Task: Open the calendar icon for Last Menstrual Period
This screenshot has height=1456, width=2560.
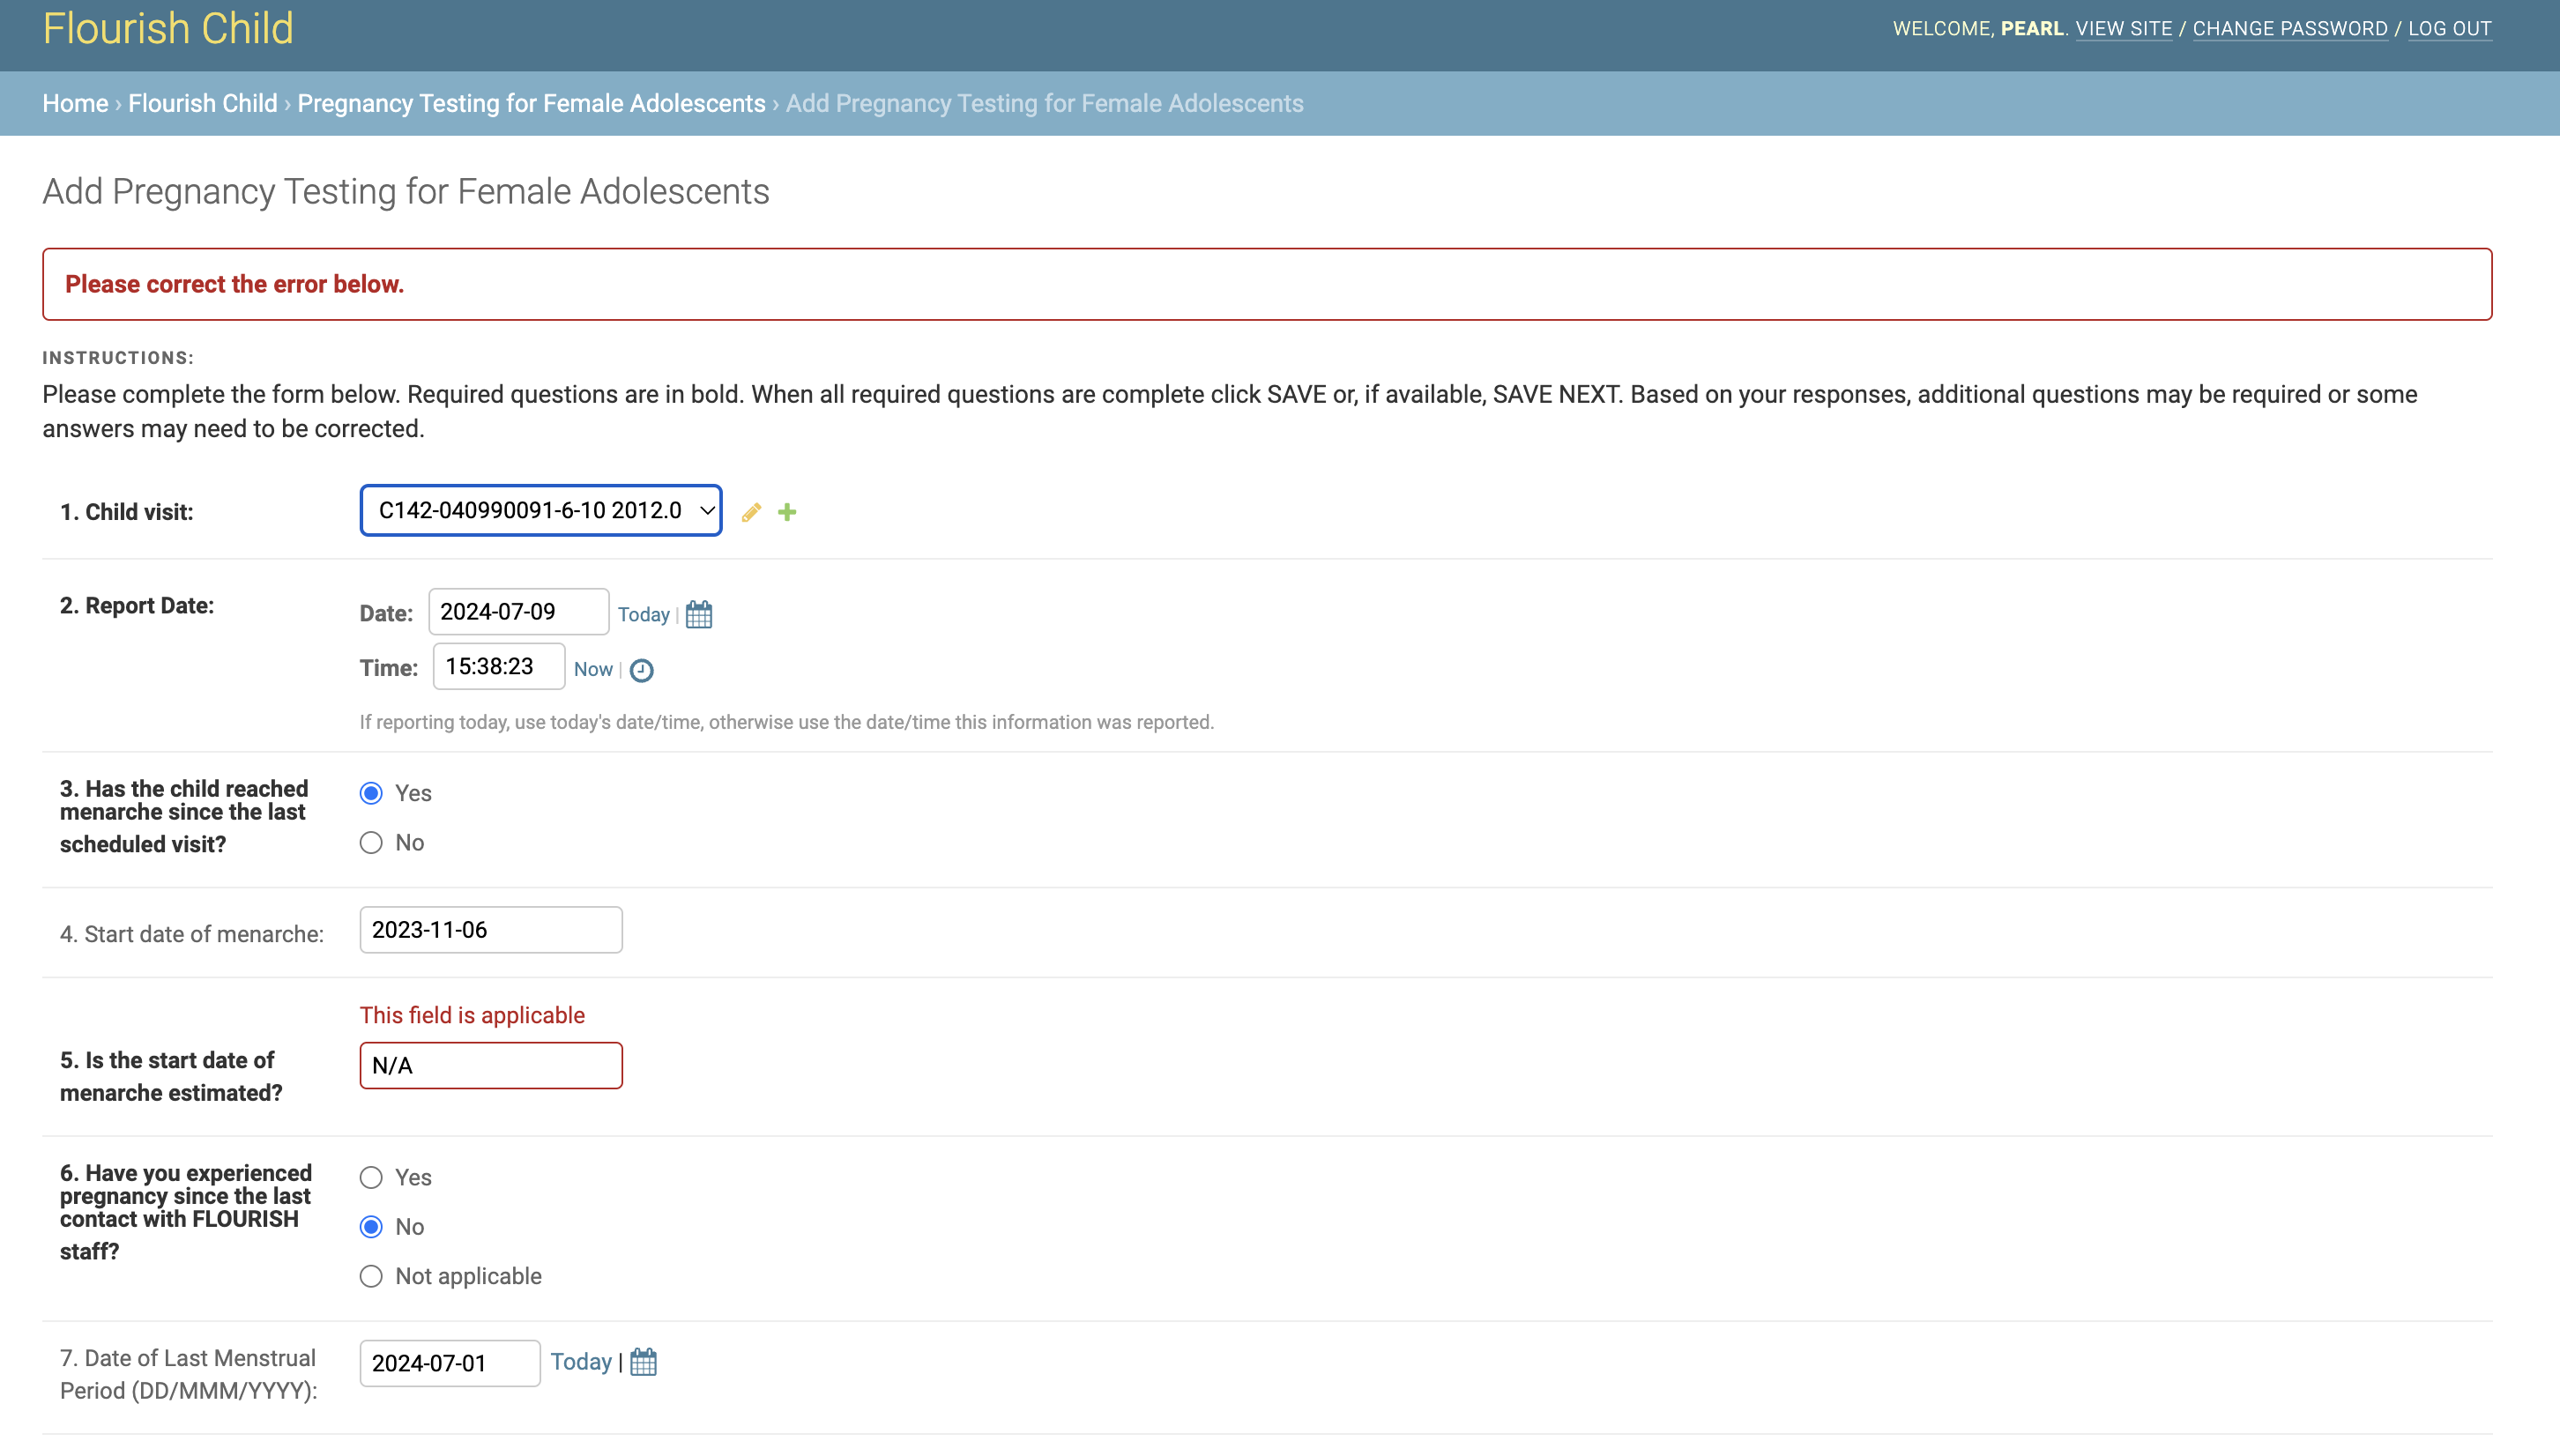Action: tap(643, 1362)
